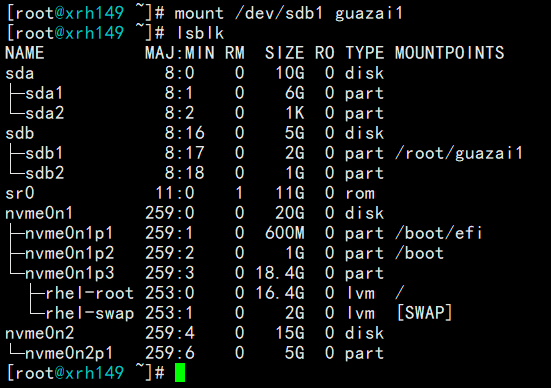Click the '259:6' device number
Screen dimensions: 551x388
tap(170, 353)
